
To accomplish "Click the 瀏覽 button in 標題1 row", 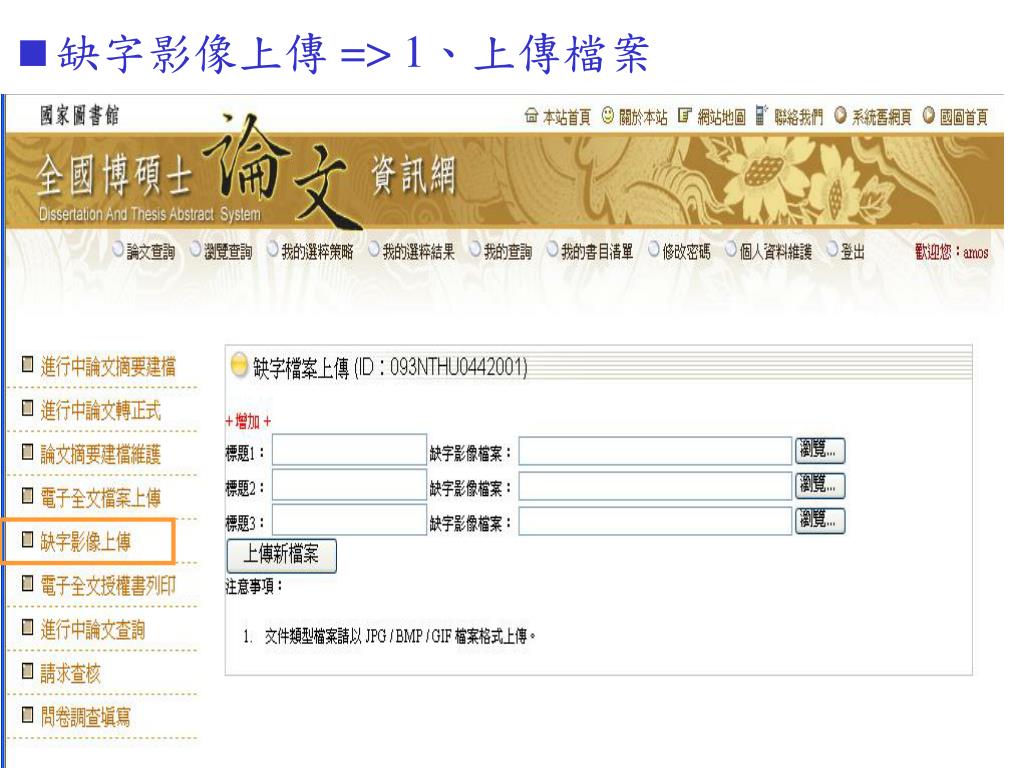I will [820, 450].
